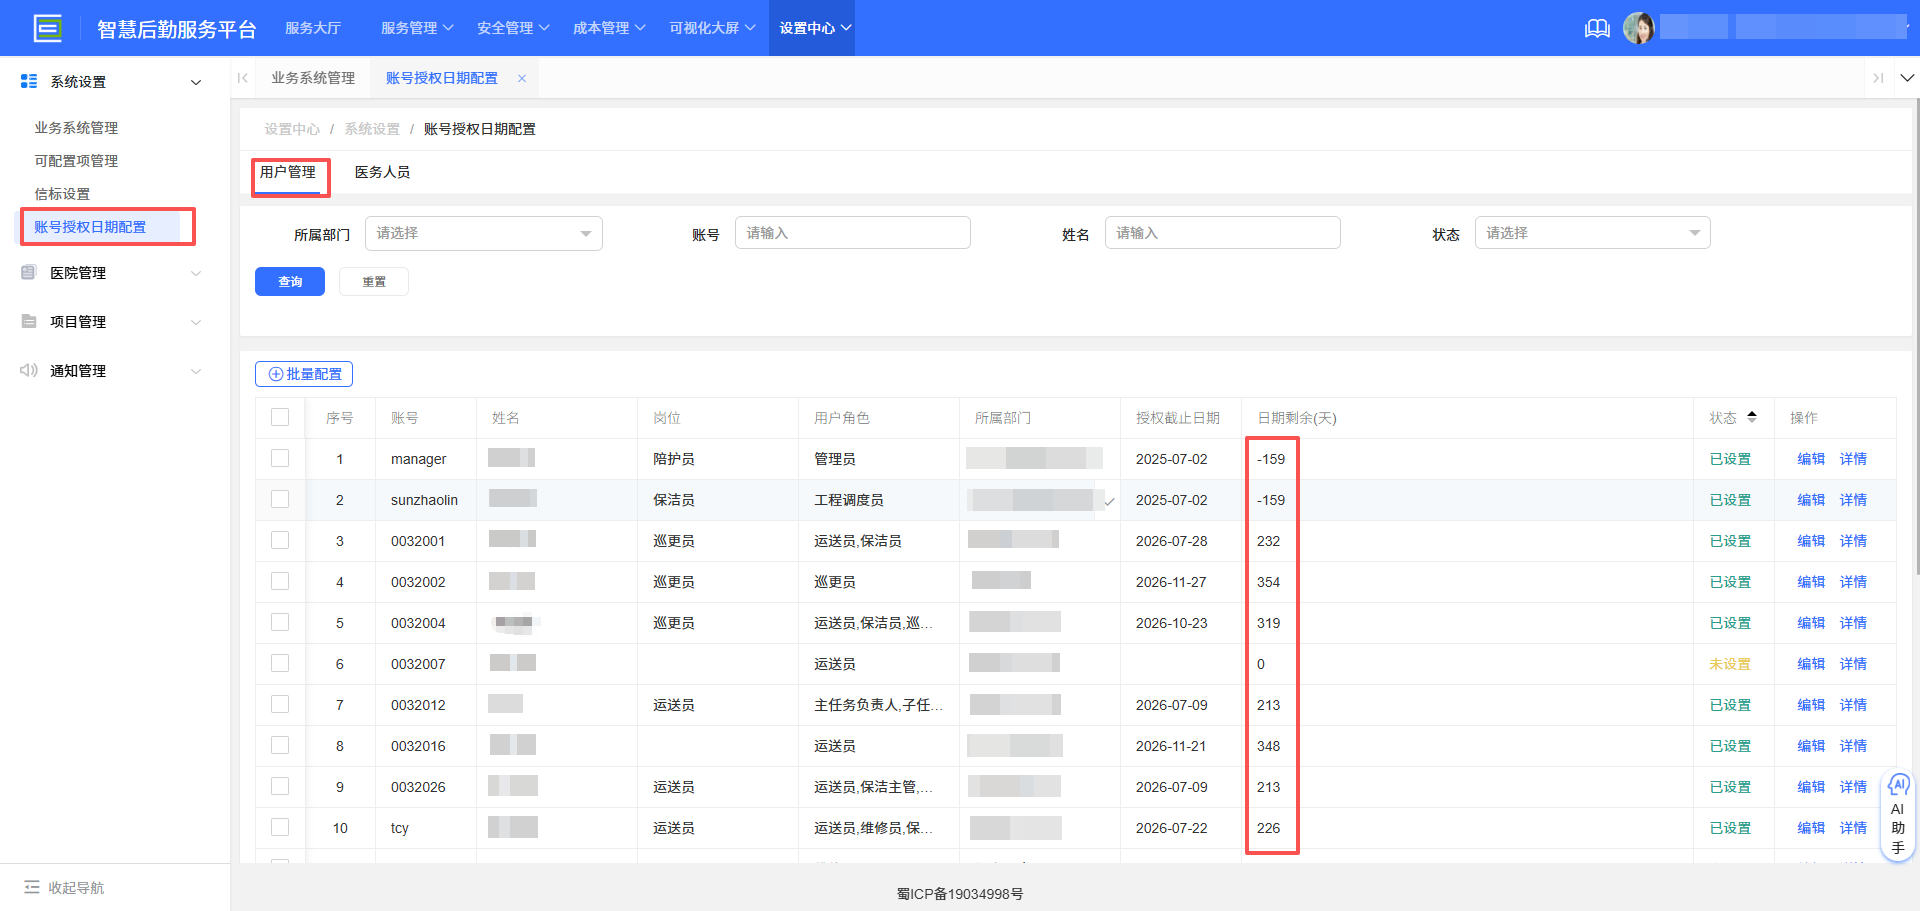
Task: Click the 医院管理 sidebar icon
Action: pyautogui.click(x=28, y=273)
